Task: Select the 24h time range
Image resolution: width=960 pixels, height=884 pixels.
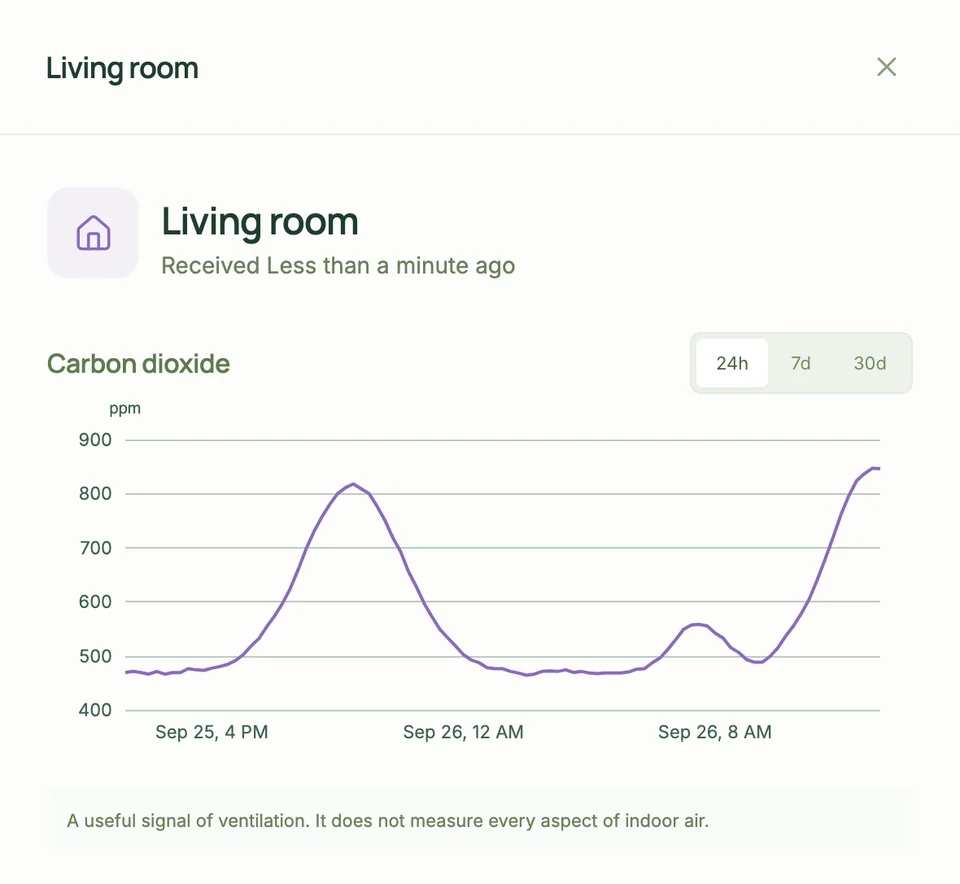Action: pos(732,363)
